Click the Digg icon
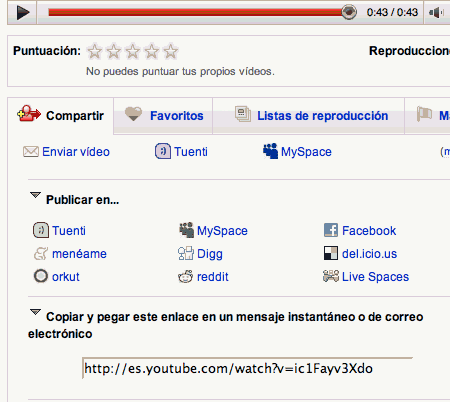The width and height of the screenshot is (450, 402). click(186, 253)
